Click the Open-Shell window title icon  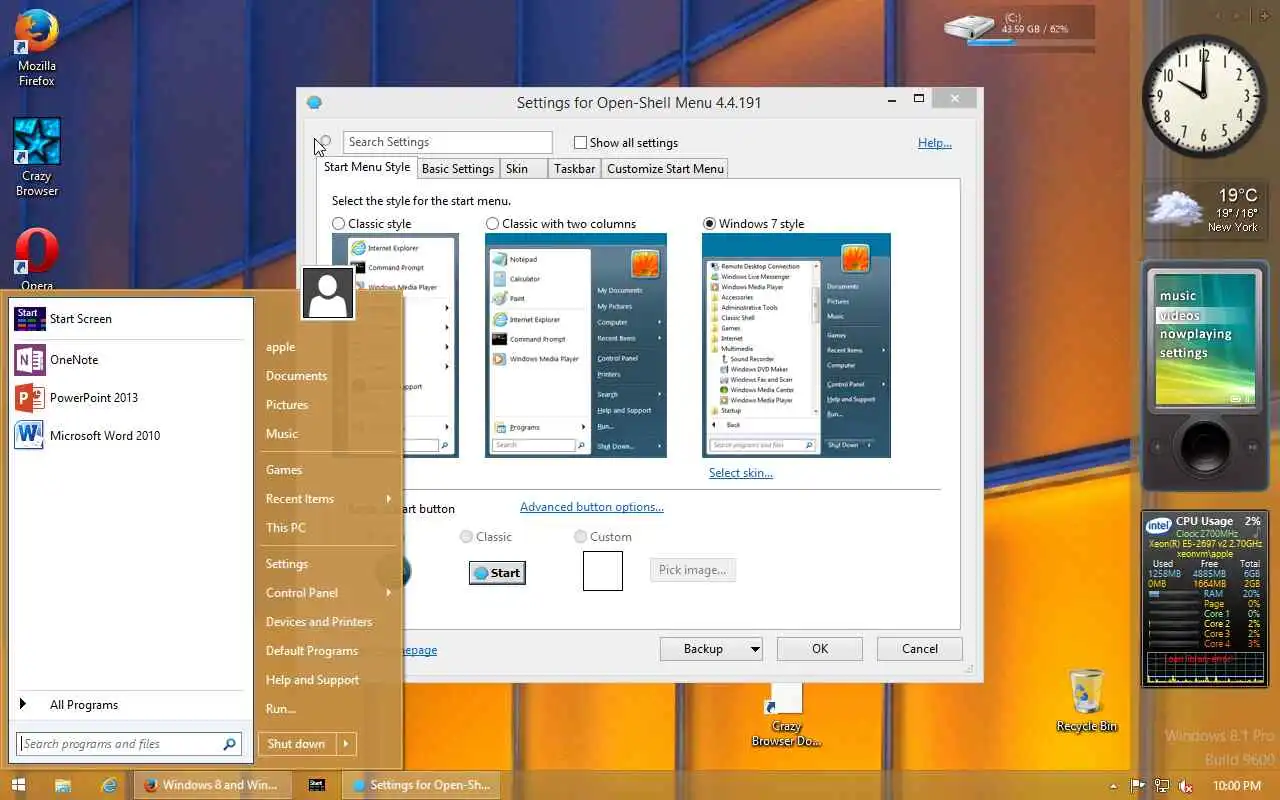click(x=314, y=102)
